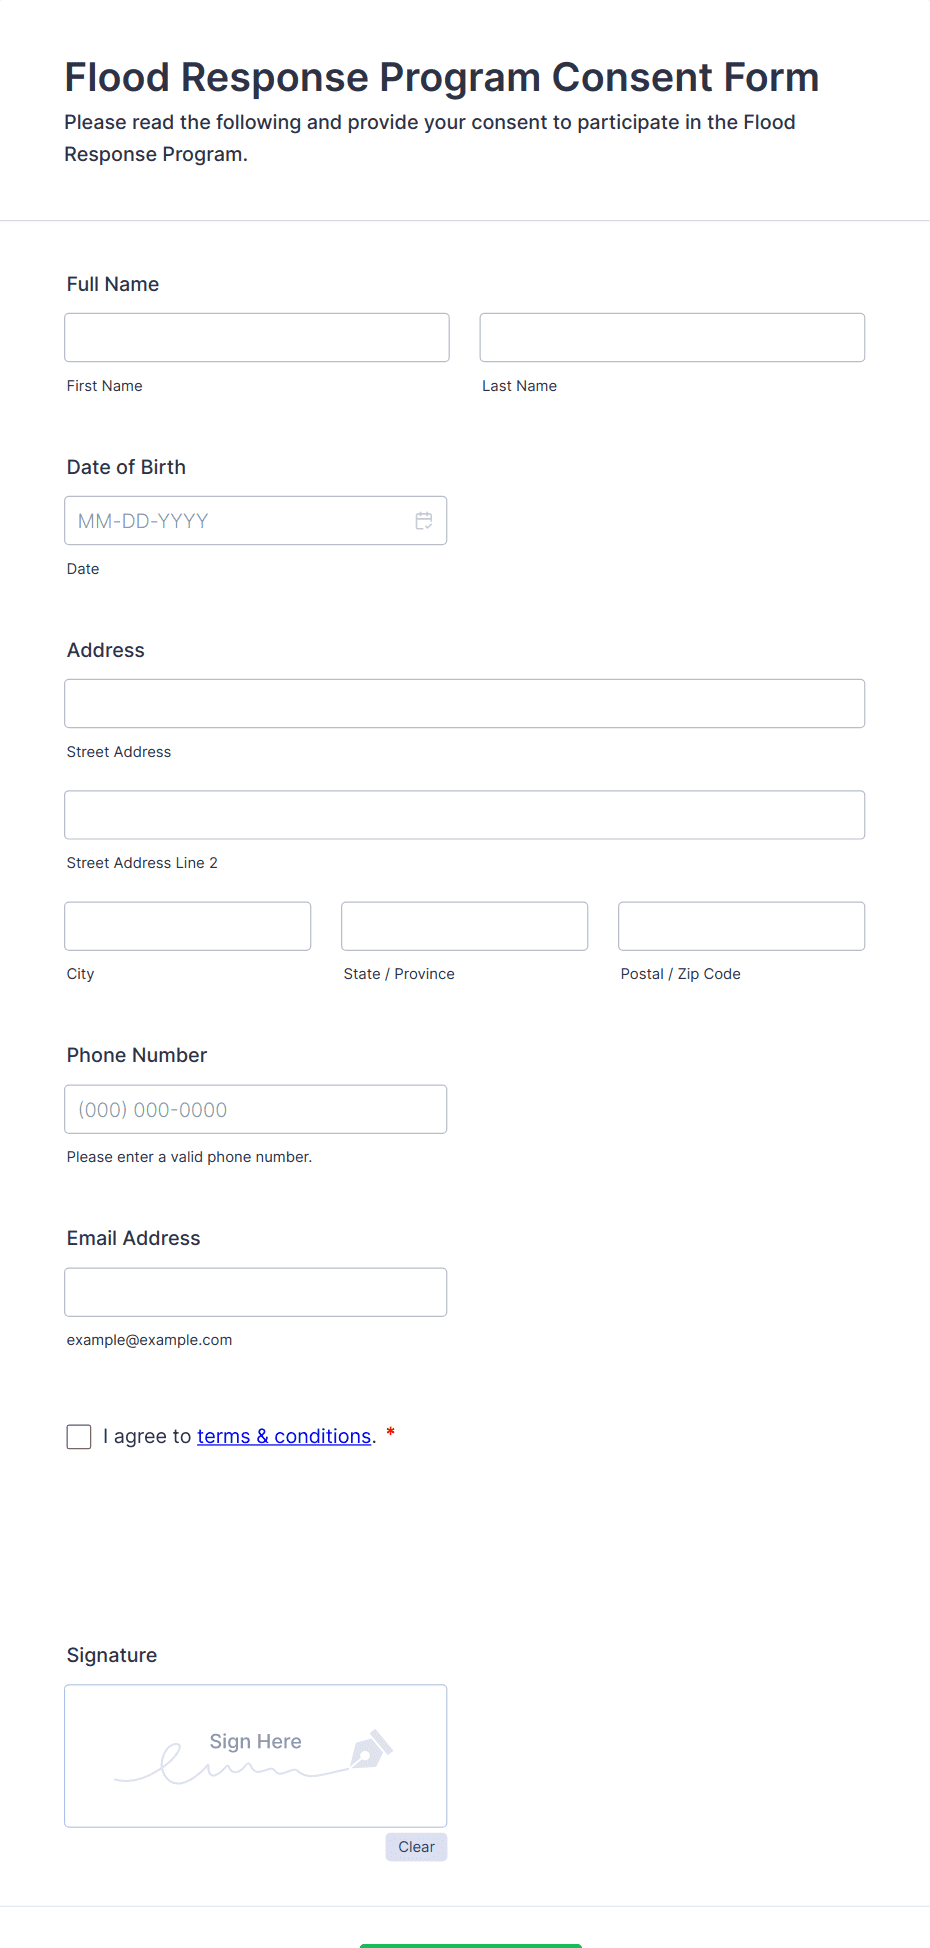Open the calendar date picker icon

[x=424, y=521]
